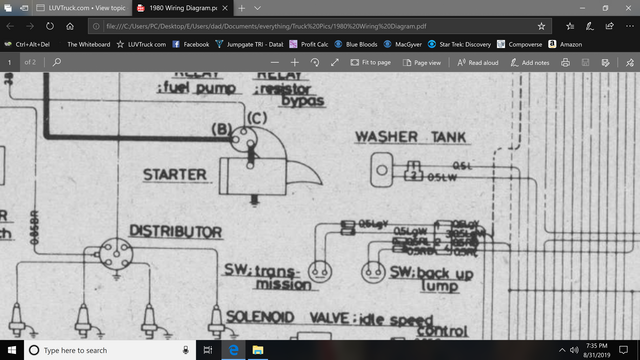Close the 1980 Wiring Diagram tab
Viewport: 640px width, 360px height.
225,8
